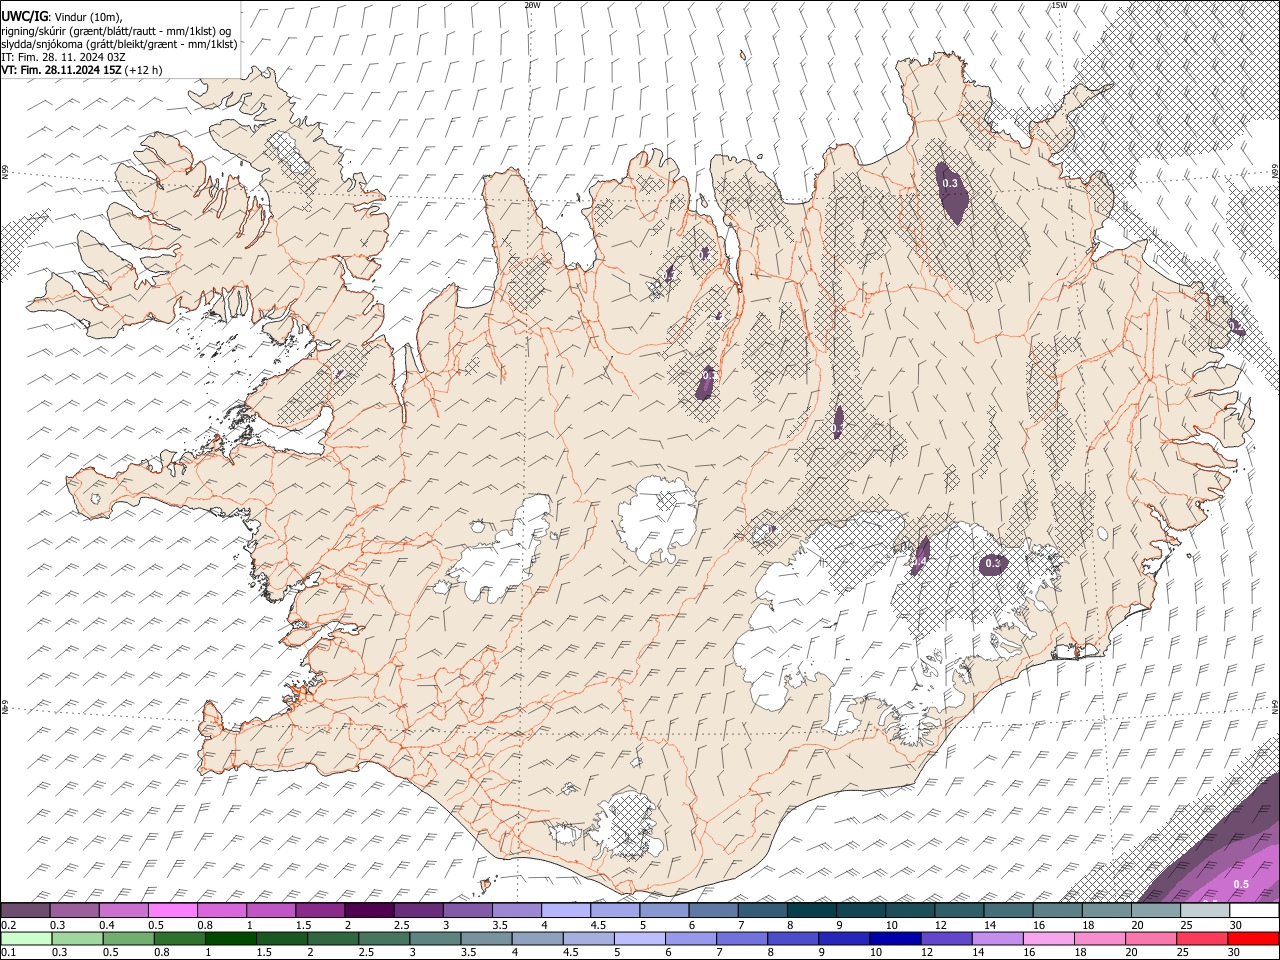Click the '30' value label in bottom legend row
Image resolution: width=1280 pixels, height=960 pixels.
(x=1235, y=952)
